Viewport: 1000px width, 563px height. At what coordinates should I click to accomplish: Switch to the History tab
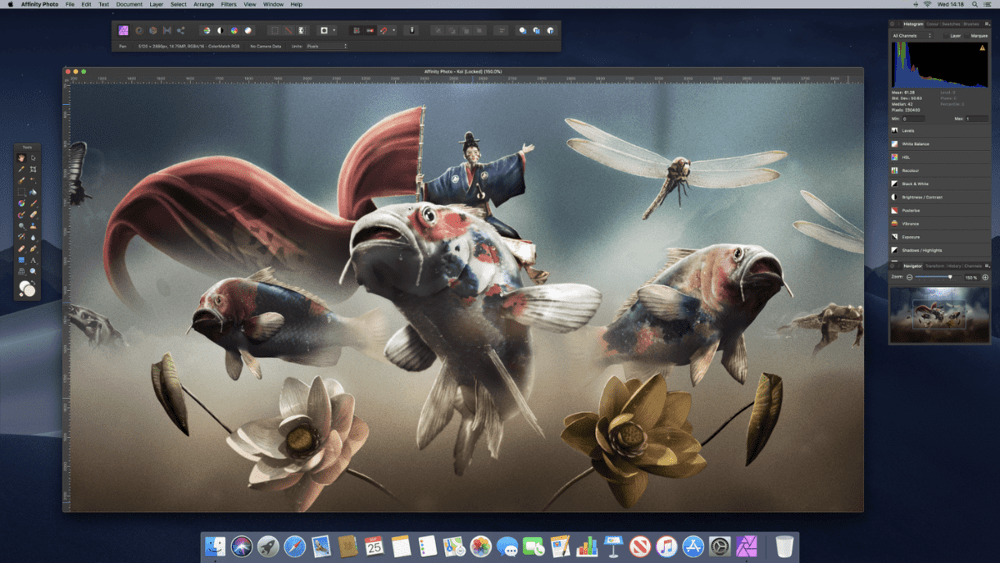point(954,266)
